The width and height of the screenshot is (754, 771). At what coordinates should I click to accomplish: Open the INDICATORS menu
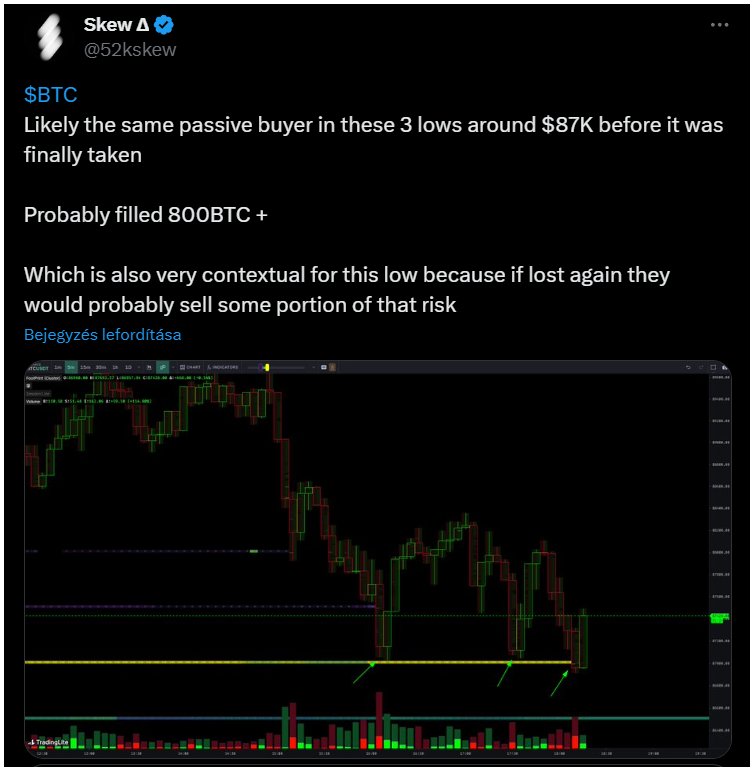click(x=223, y=367)
